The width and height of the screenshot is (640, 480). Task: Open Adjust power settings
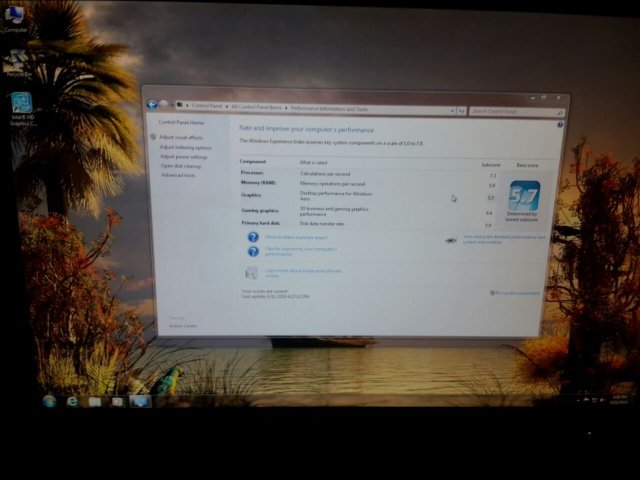[184, 157]
